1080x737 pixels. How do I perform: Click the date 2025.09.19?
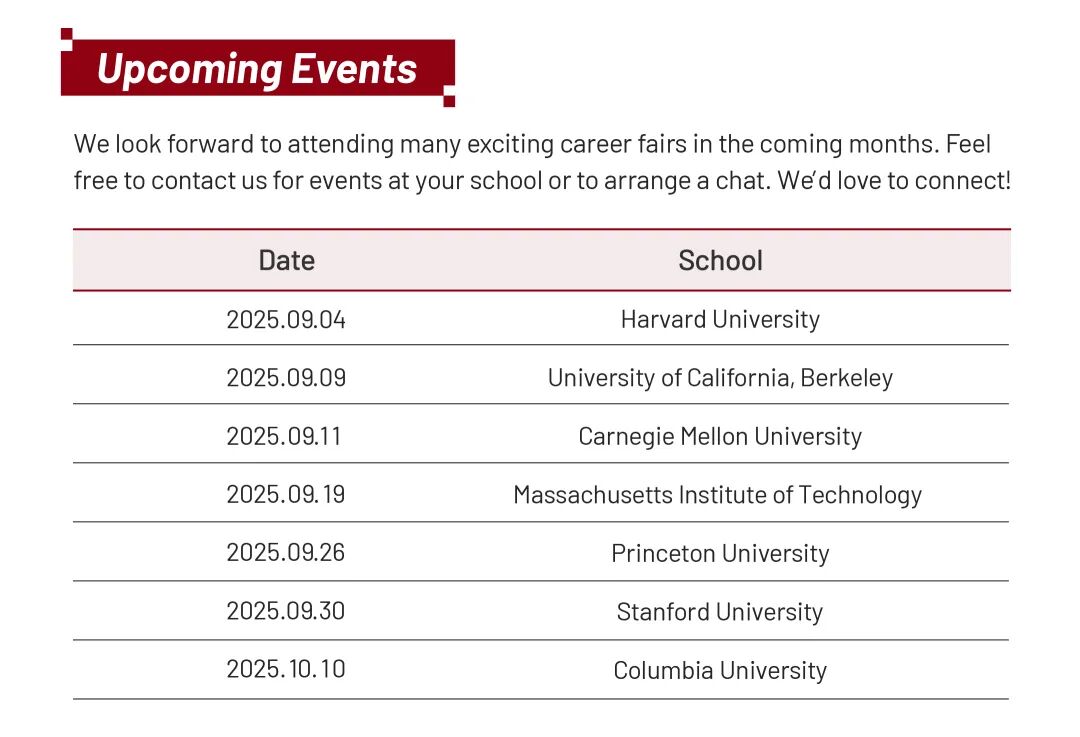(286, 495)
